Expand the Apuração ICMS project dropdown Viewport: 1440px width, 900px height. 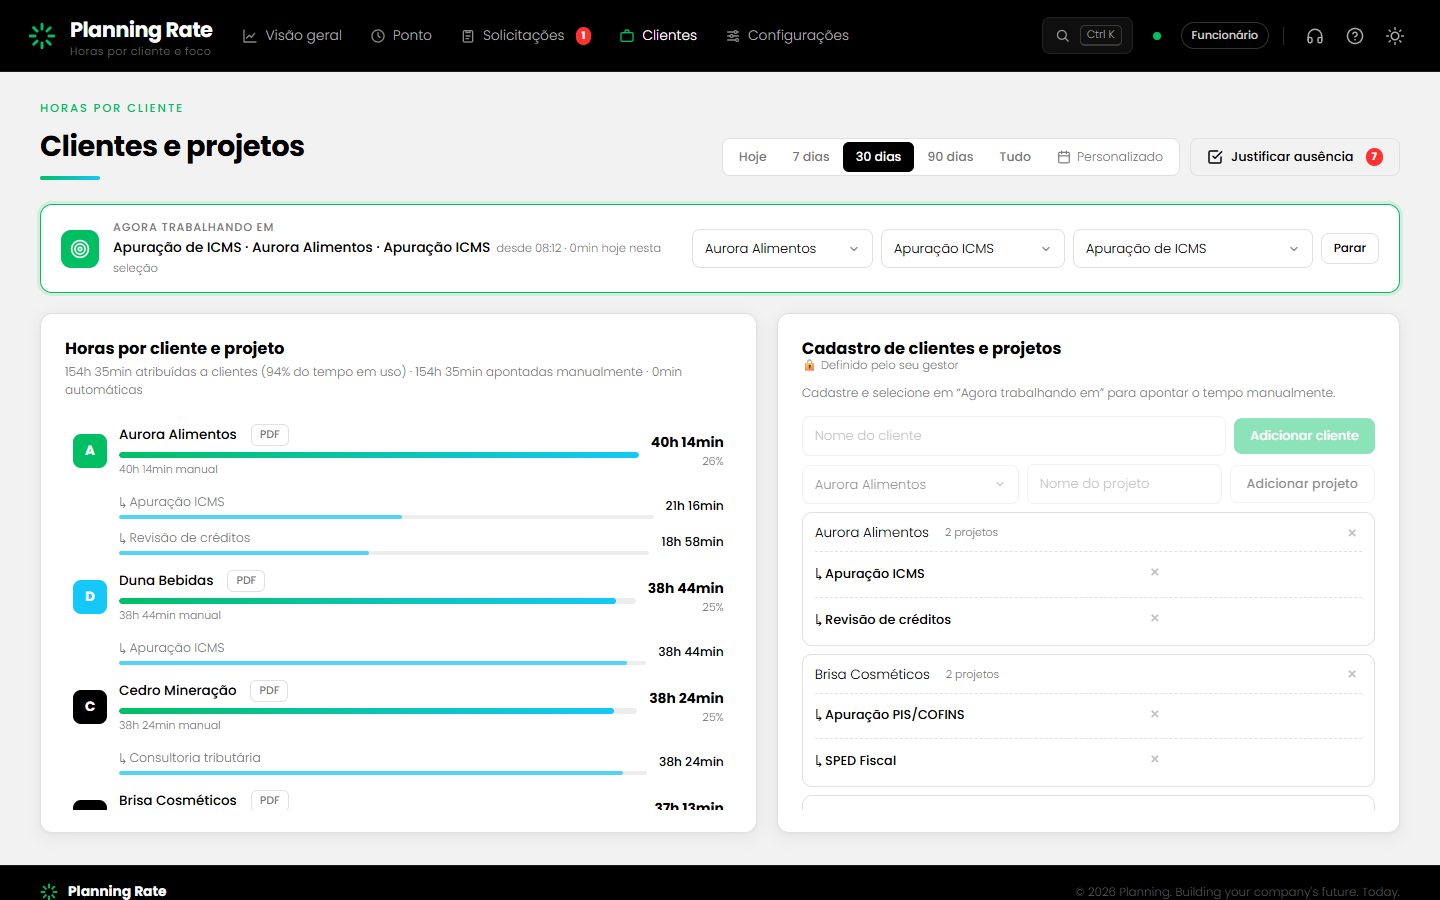click(972, 249)
